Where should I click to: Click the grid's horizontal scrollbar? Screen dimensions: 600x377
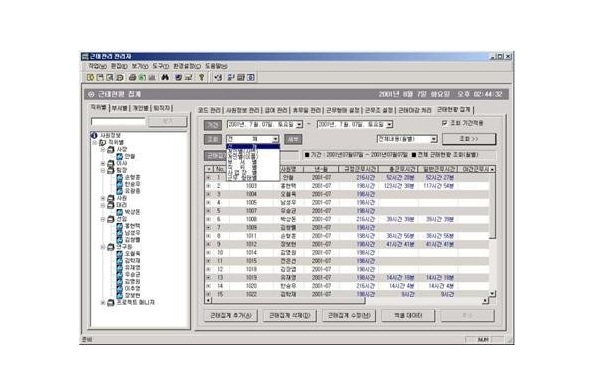point(347,301)
